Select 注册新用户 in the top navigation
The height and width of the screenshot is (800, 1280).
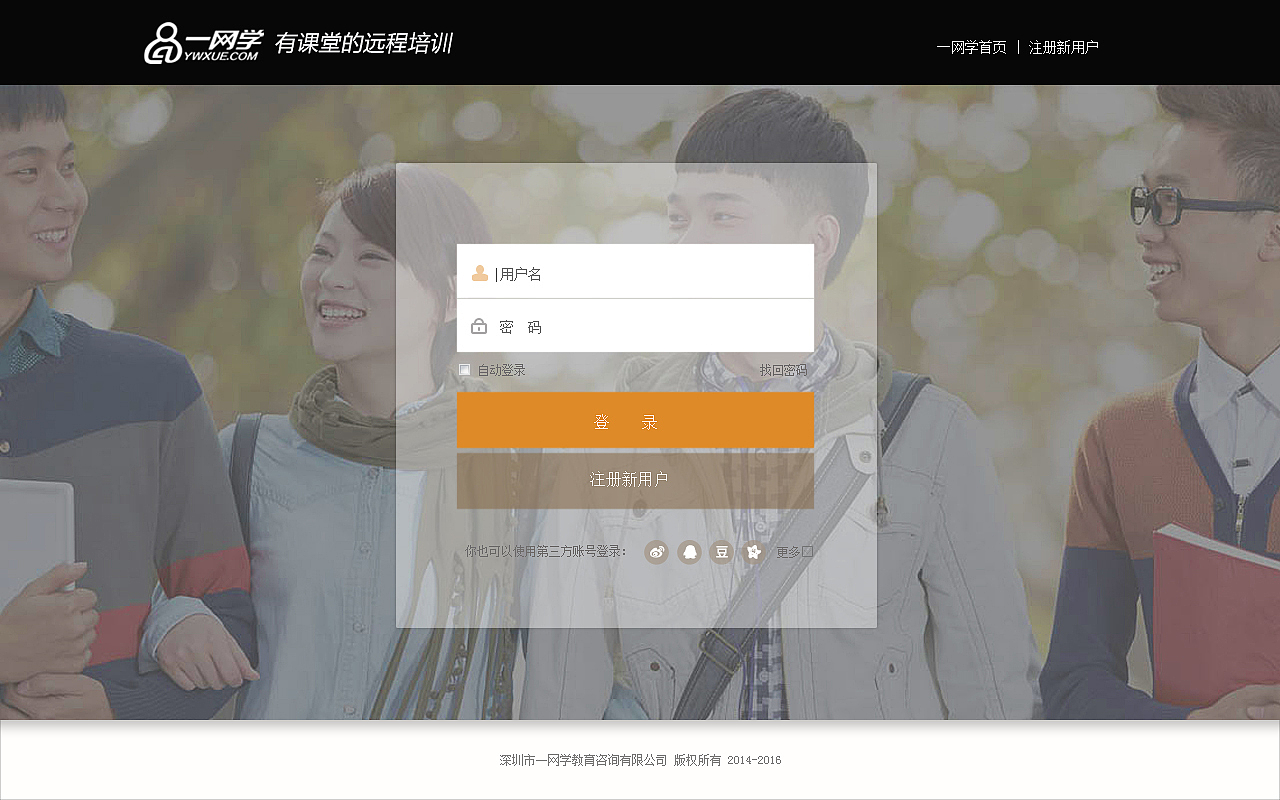[x=1063, y=46]
